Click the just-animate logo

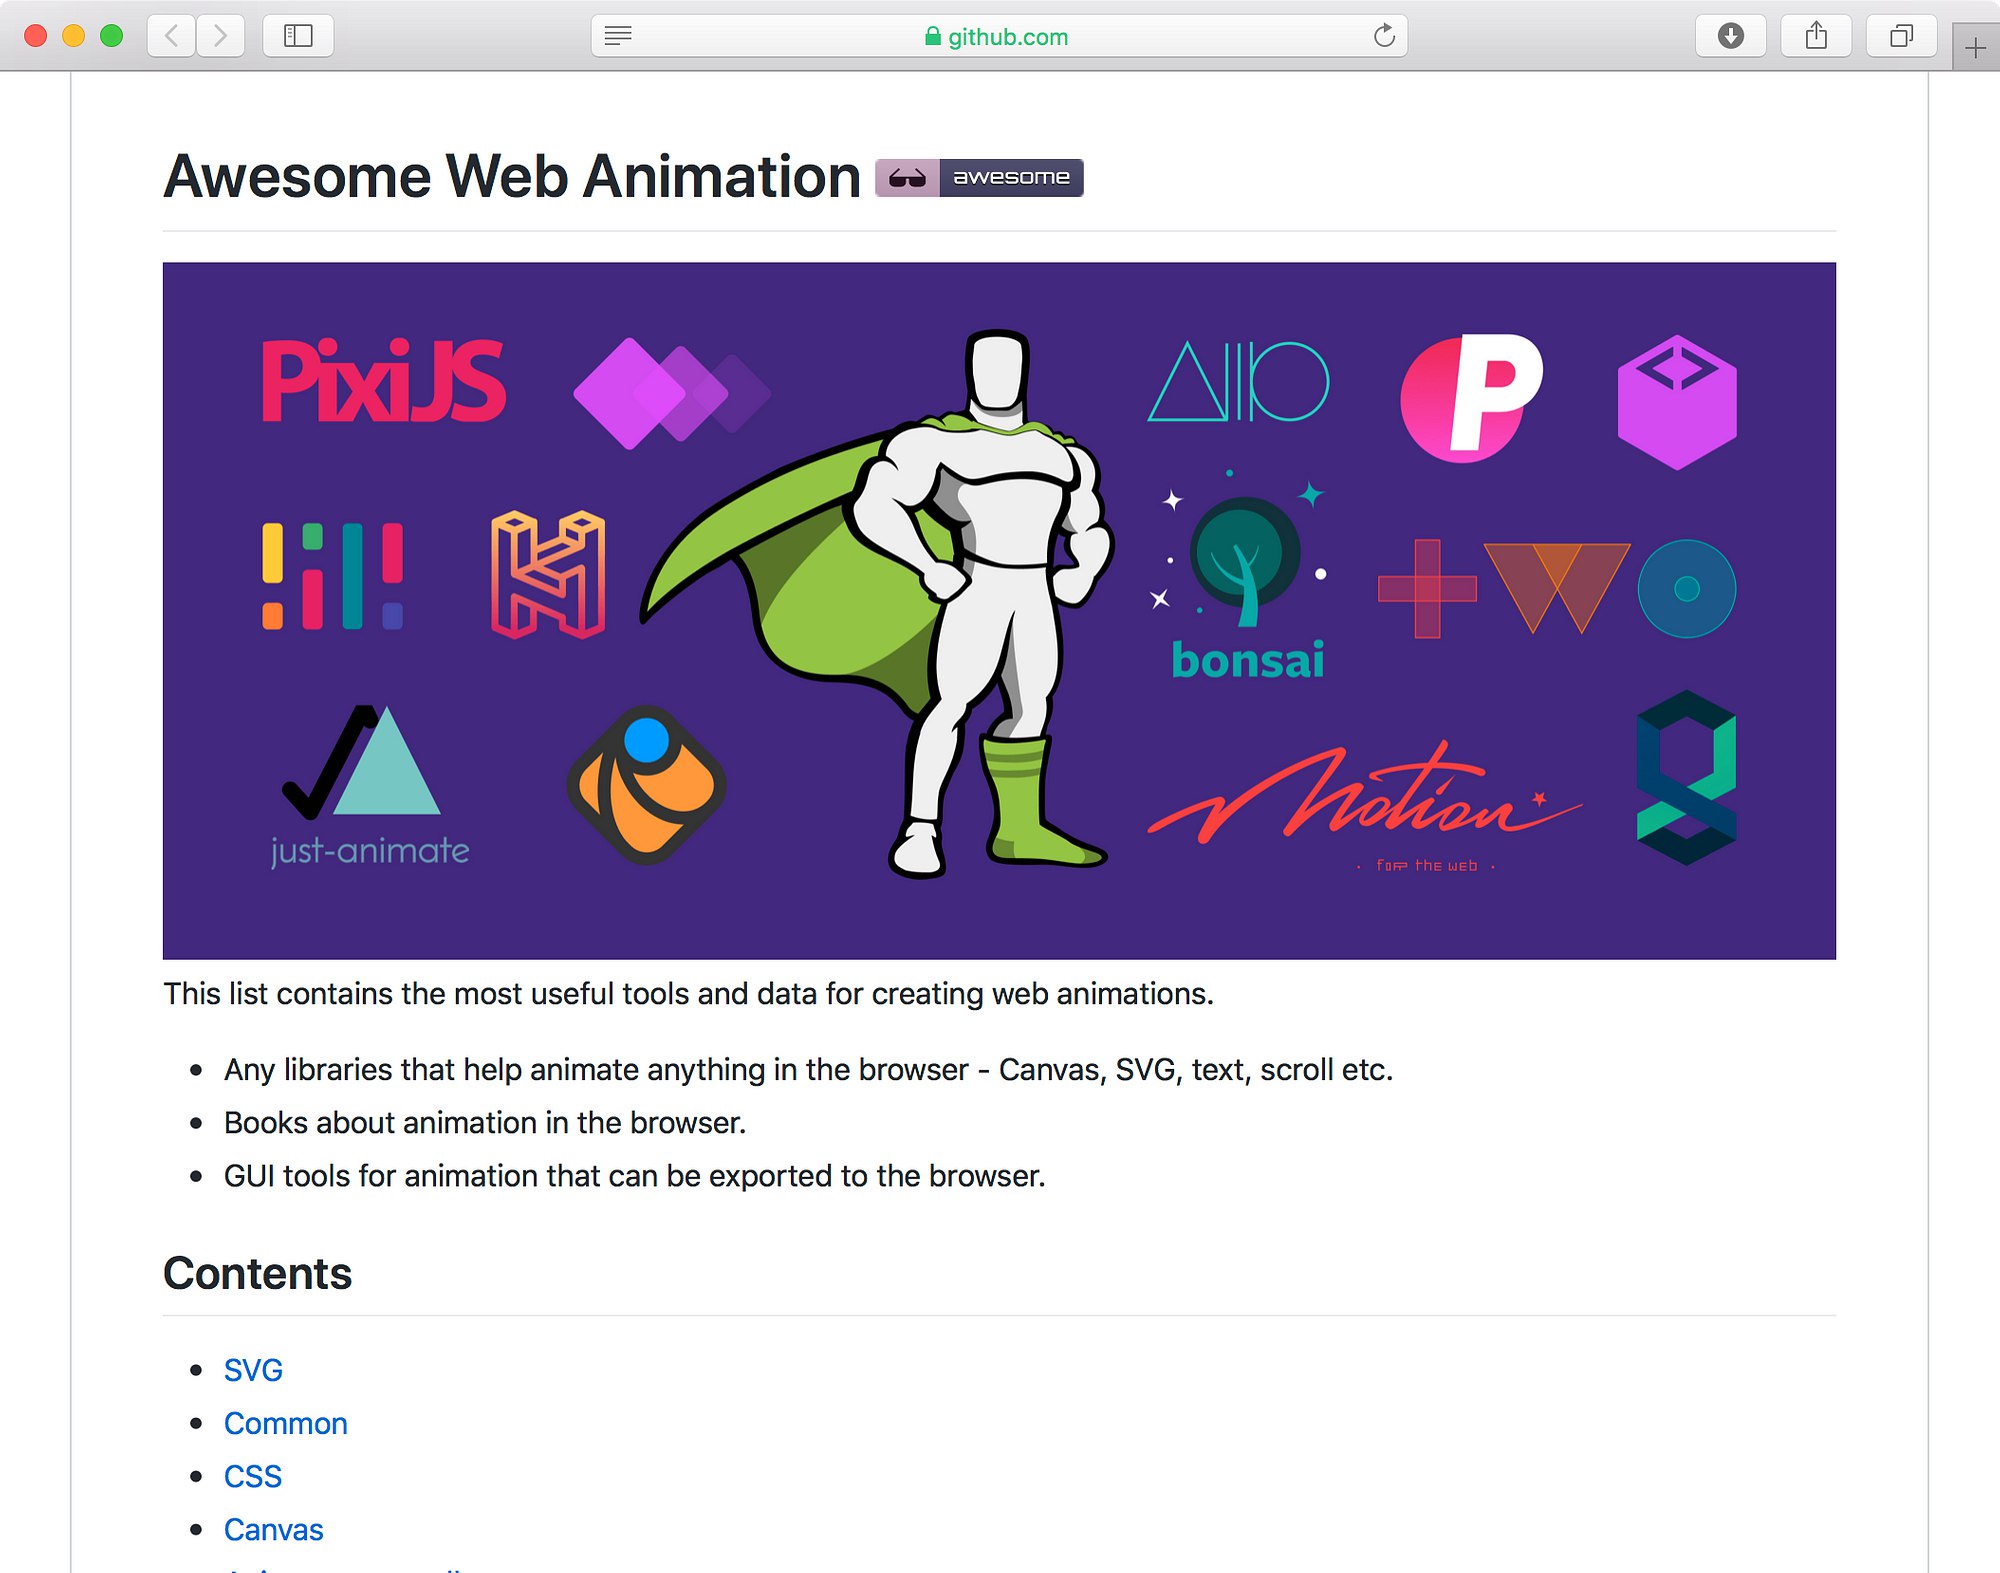pos(369,786)
